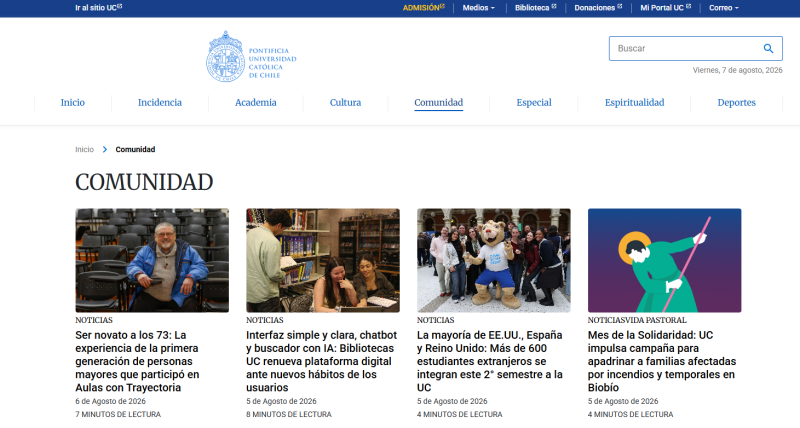Open the Incidencia section
Screen dimensions: 800x428
tap(160, 103)
